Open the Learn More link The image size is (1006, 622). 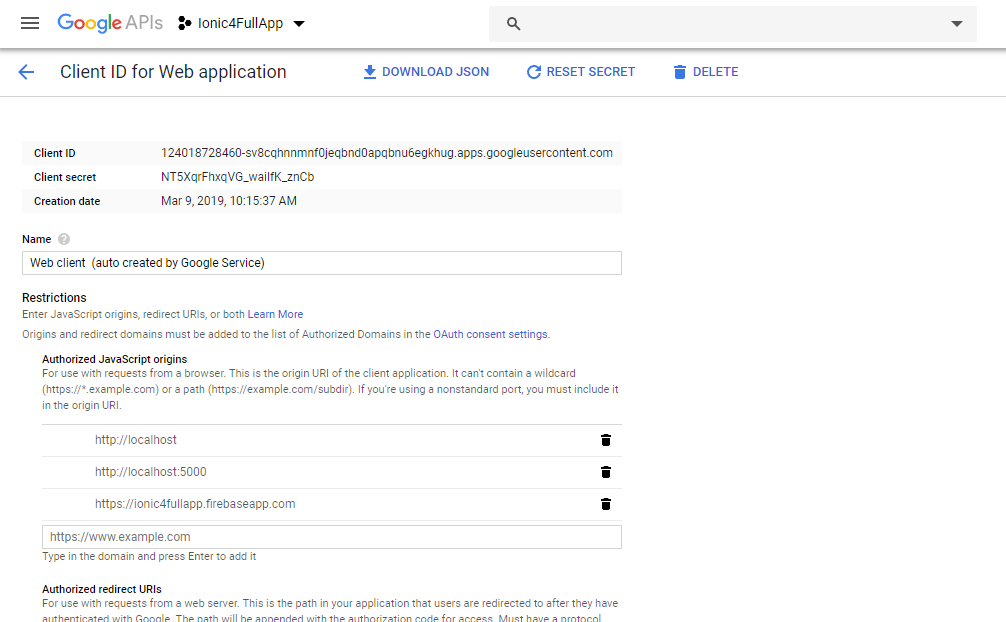click(x=275, y=315)
